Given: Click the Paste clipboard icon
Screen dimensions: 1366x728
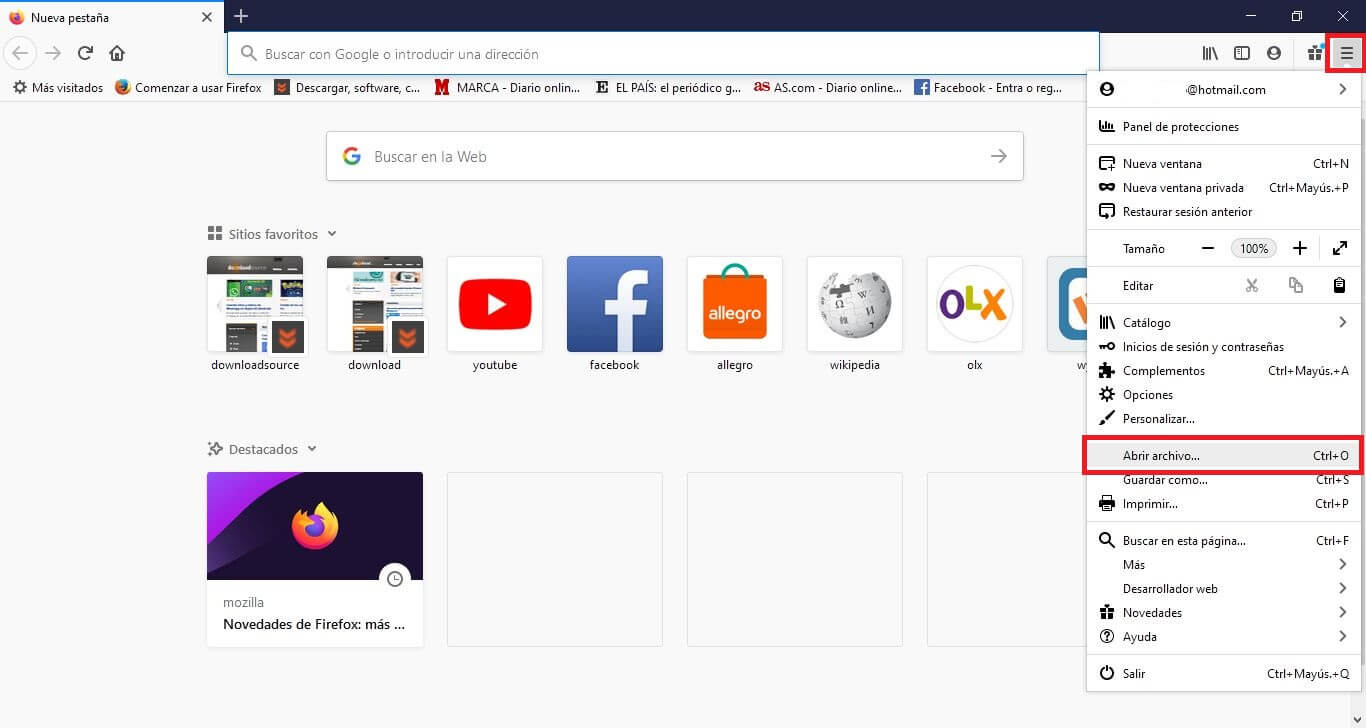Looking at the screenshot, I should point(1340,285).
